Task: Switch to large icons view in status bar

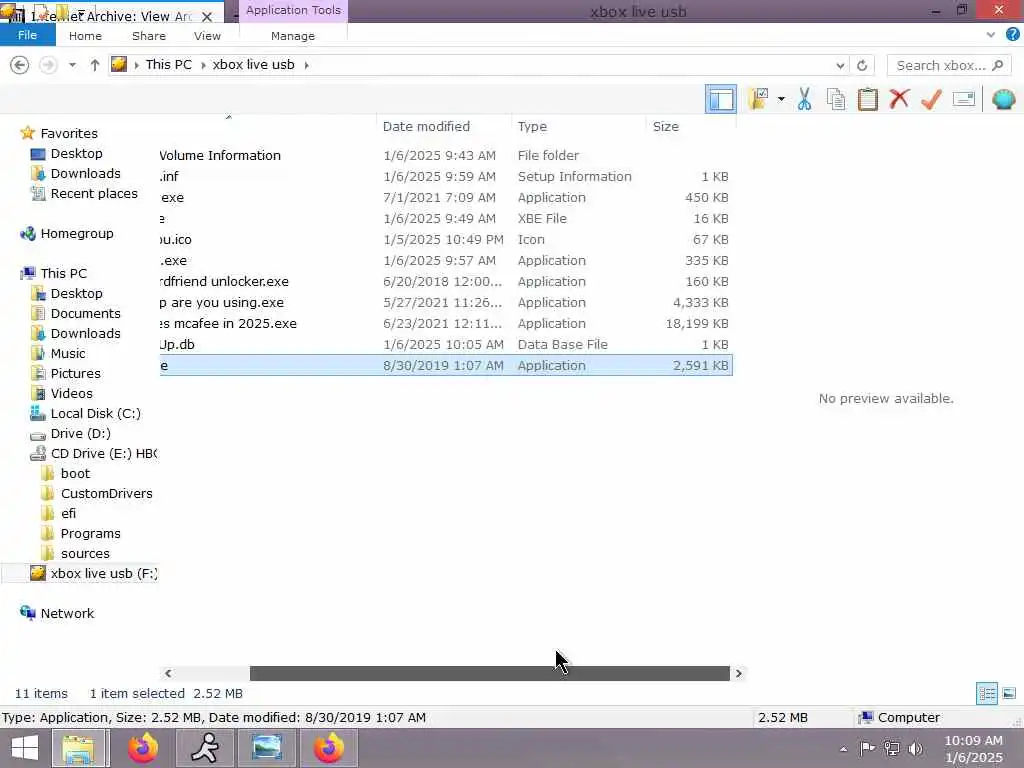Action: click(1009, 694)
